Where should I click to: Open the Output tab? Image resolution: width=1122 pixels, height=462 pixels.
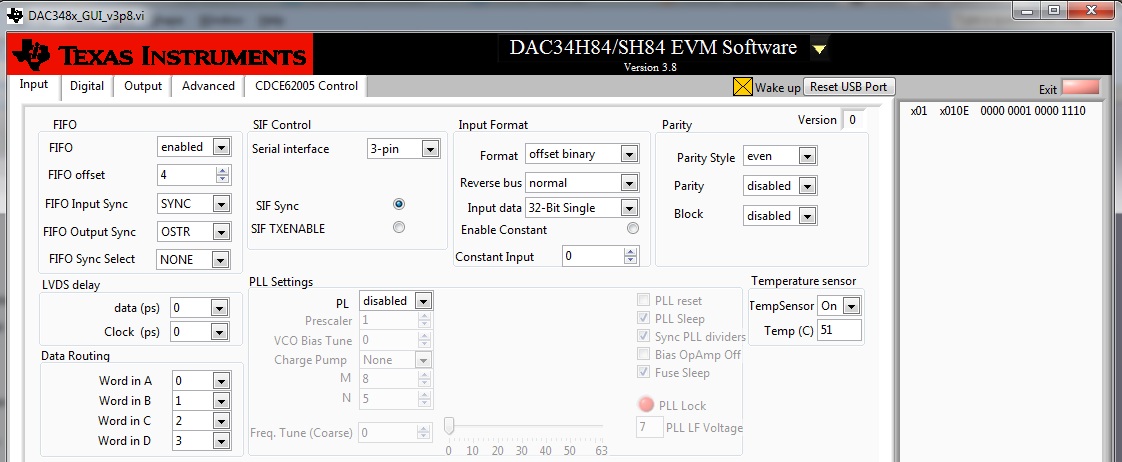pyautogui.click(x=142, y=86)
